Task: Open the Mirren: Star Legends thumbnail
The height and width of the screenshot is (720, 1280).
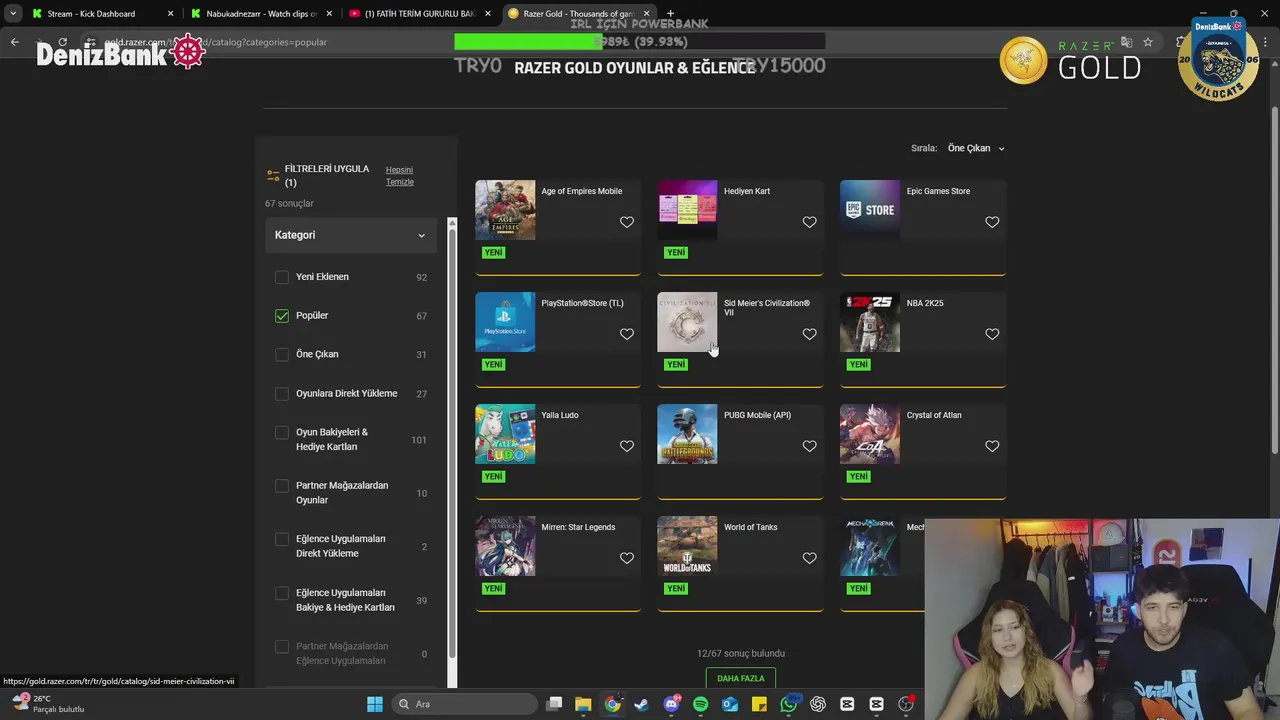Action: click(505, 546)
